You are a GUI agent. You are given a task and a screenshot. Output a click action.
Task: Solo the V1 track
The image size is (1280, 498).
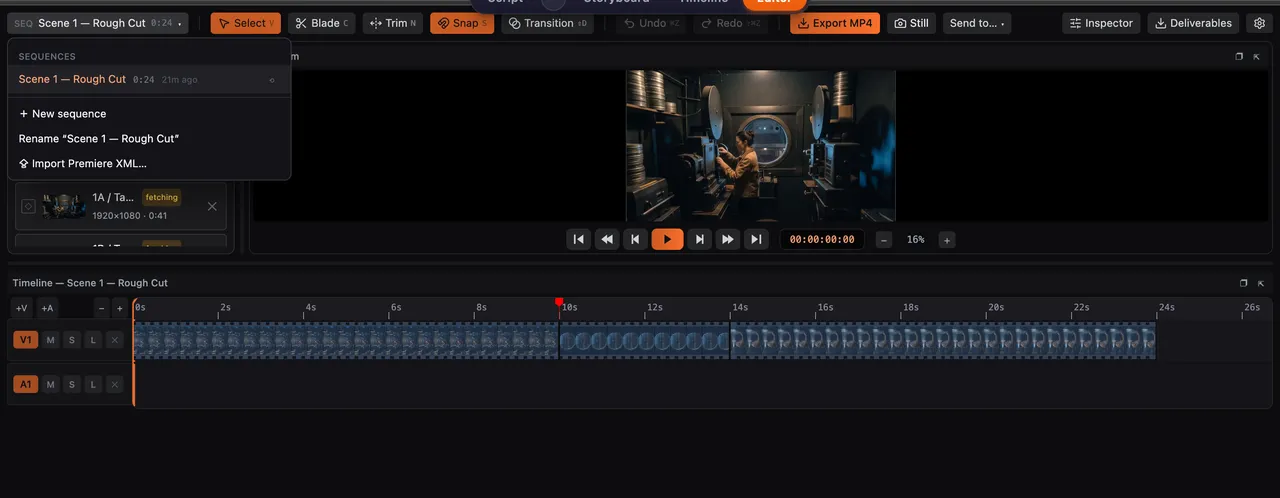click(71, 340)
